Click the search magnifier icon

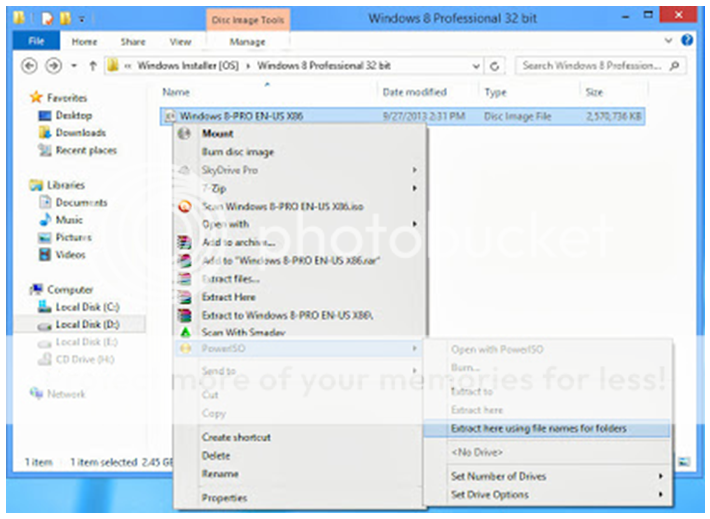click(674, 66)
